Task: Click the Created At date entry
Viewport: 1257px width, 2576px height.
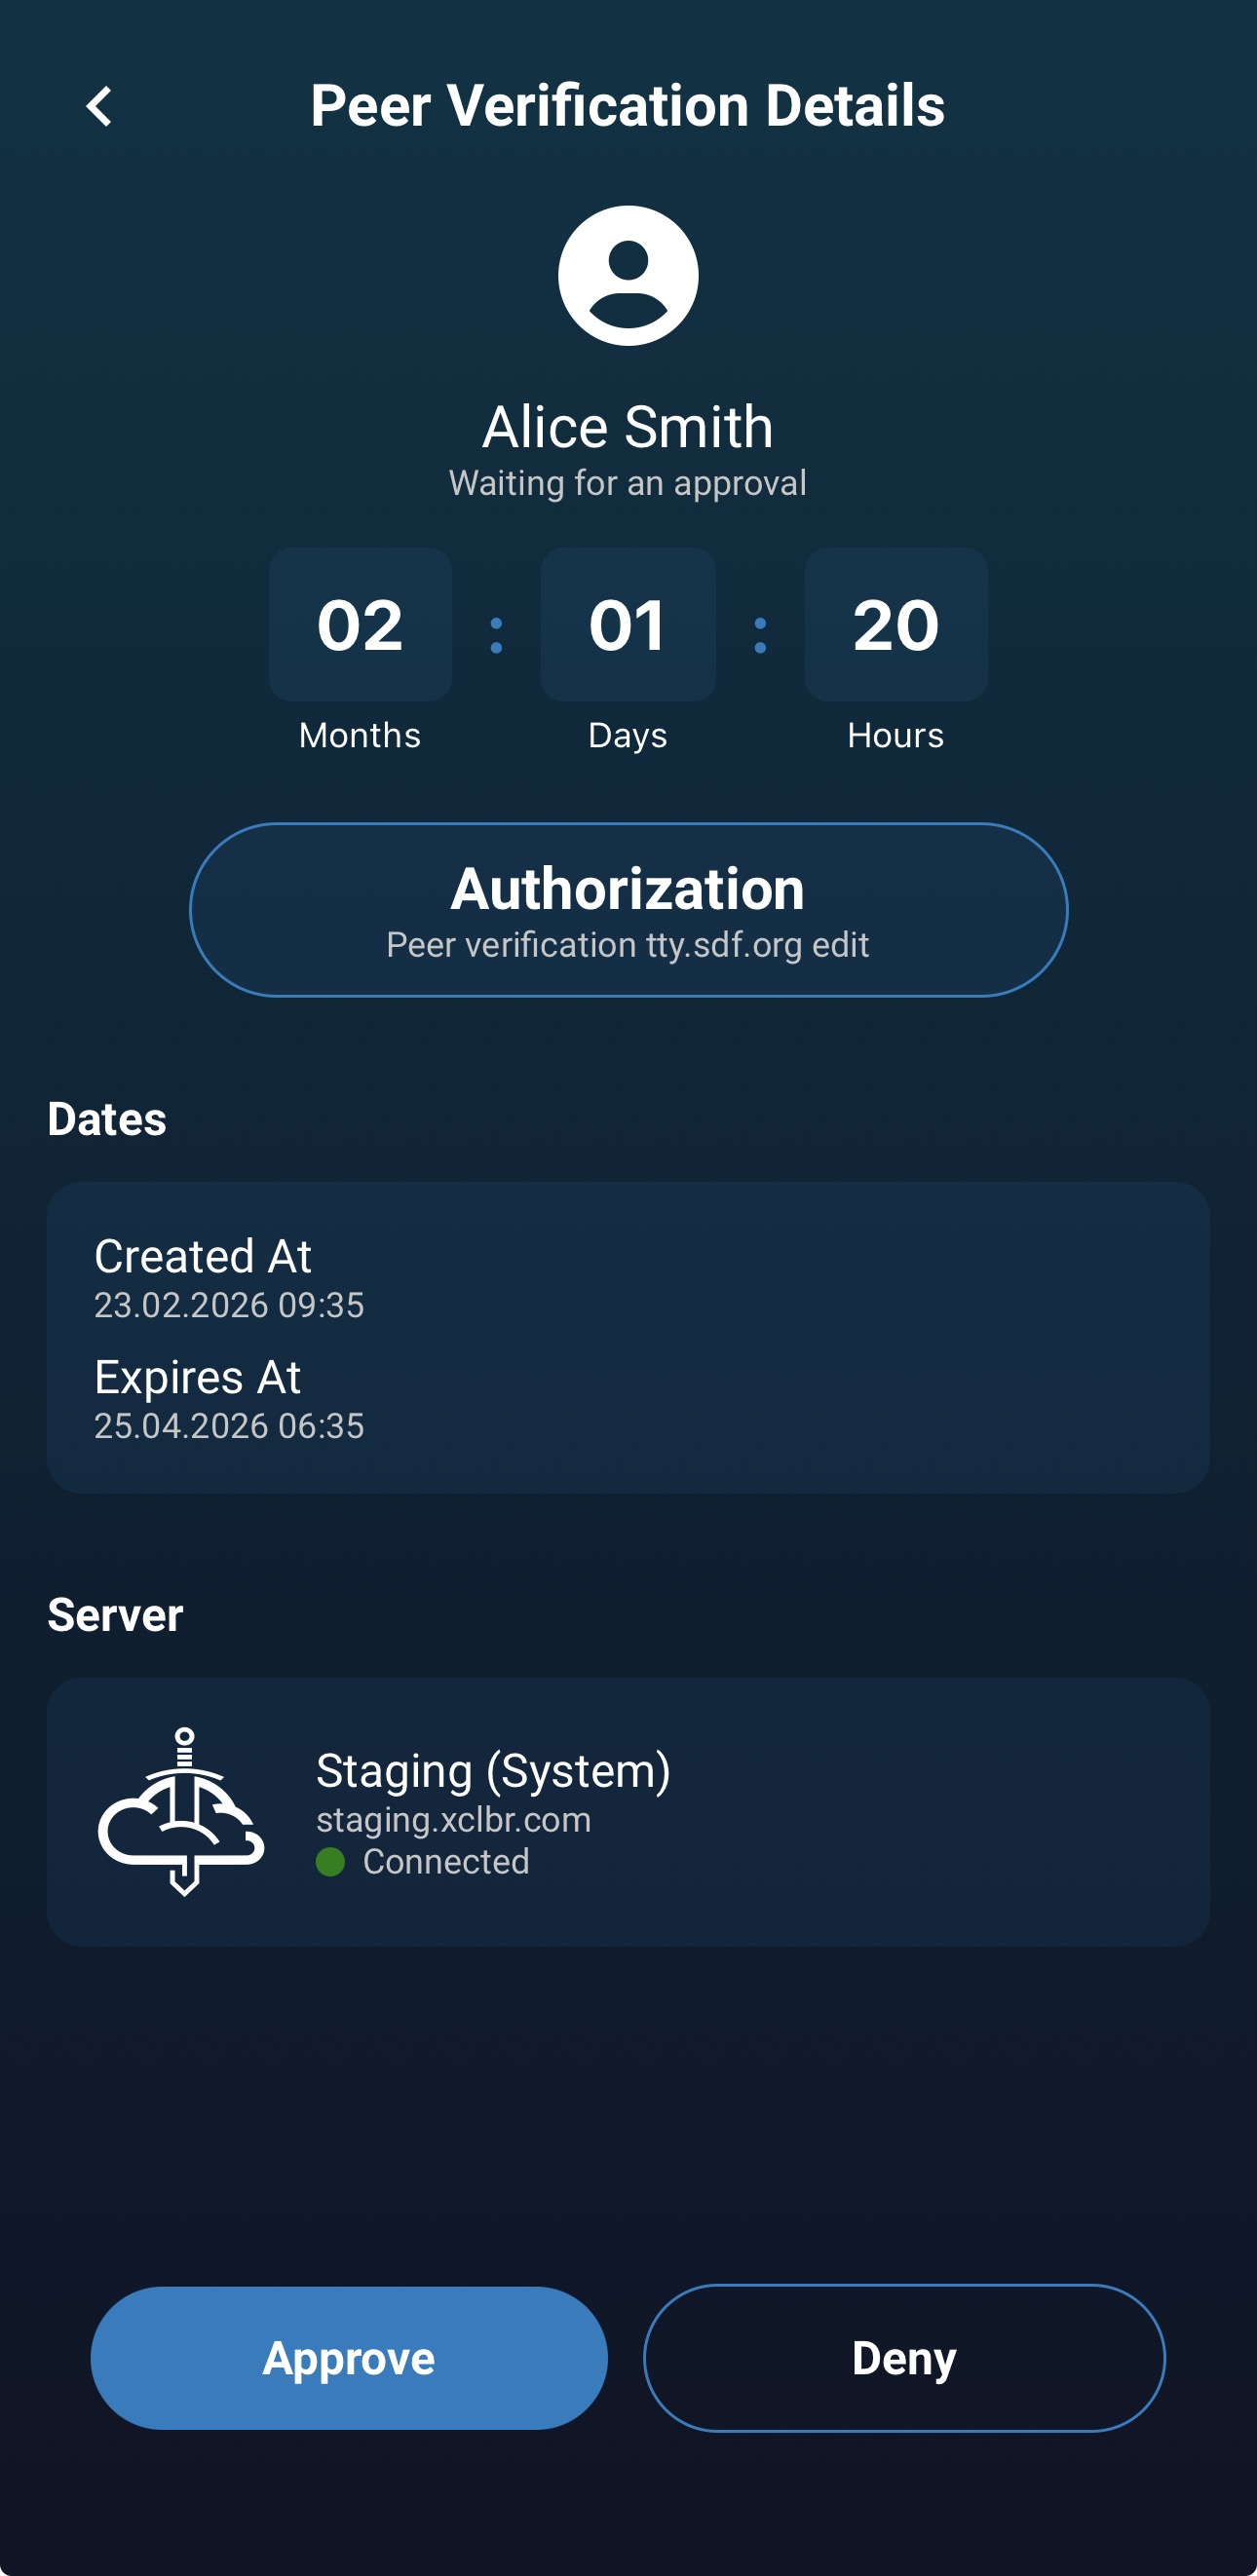Action: point(228,1279)
